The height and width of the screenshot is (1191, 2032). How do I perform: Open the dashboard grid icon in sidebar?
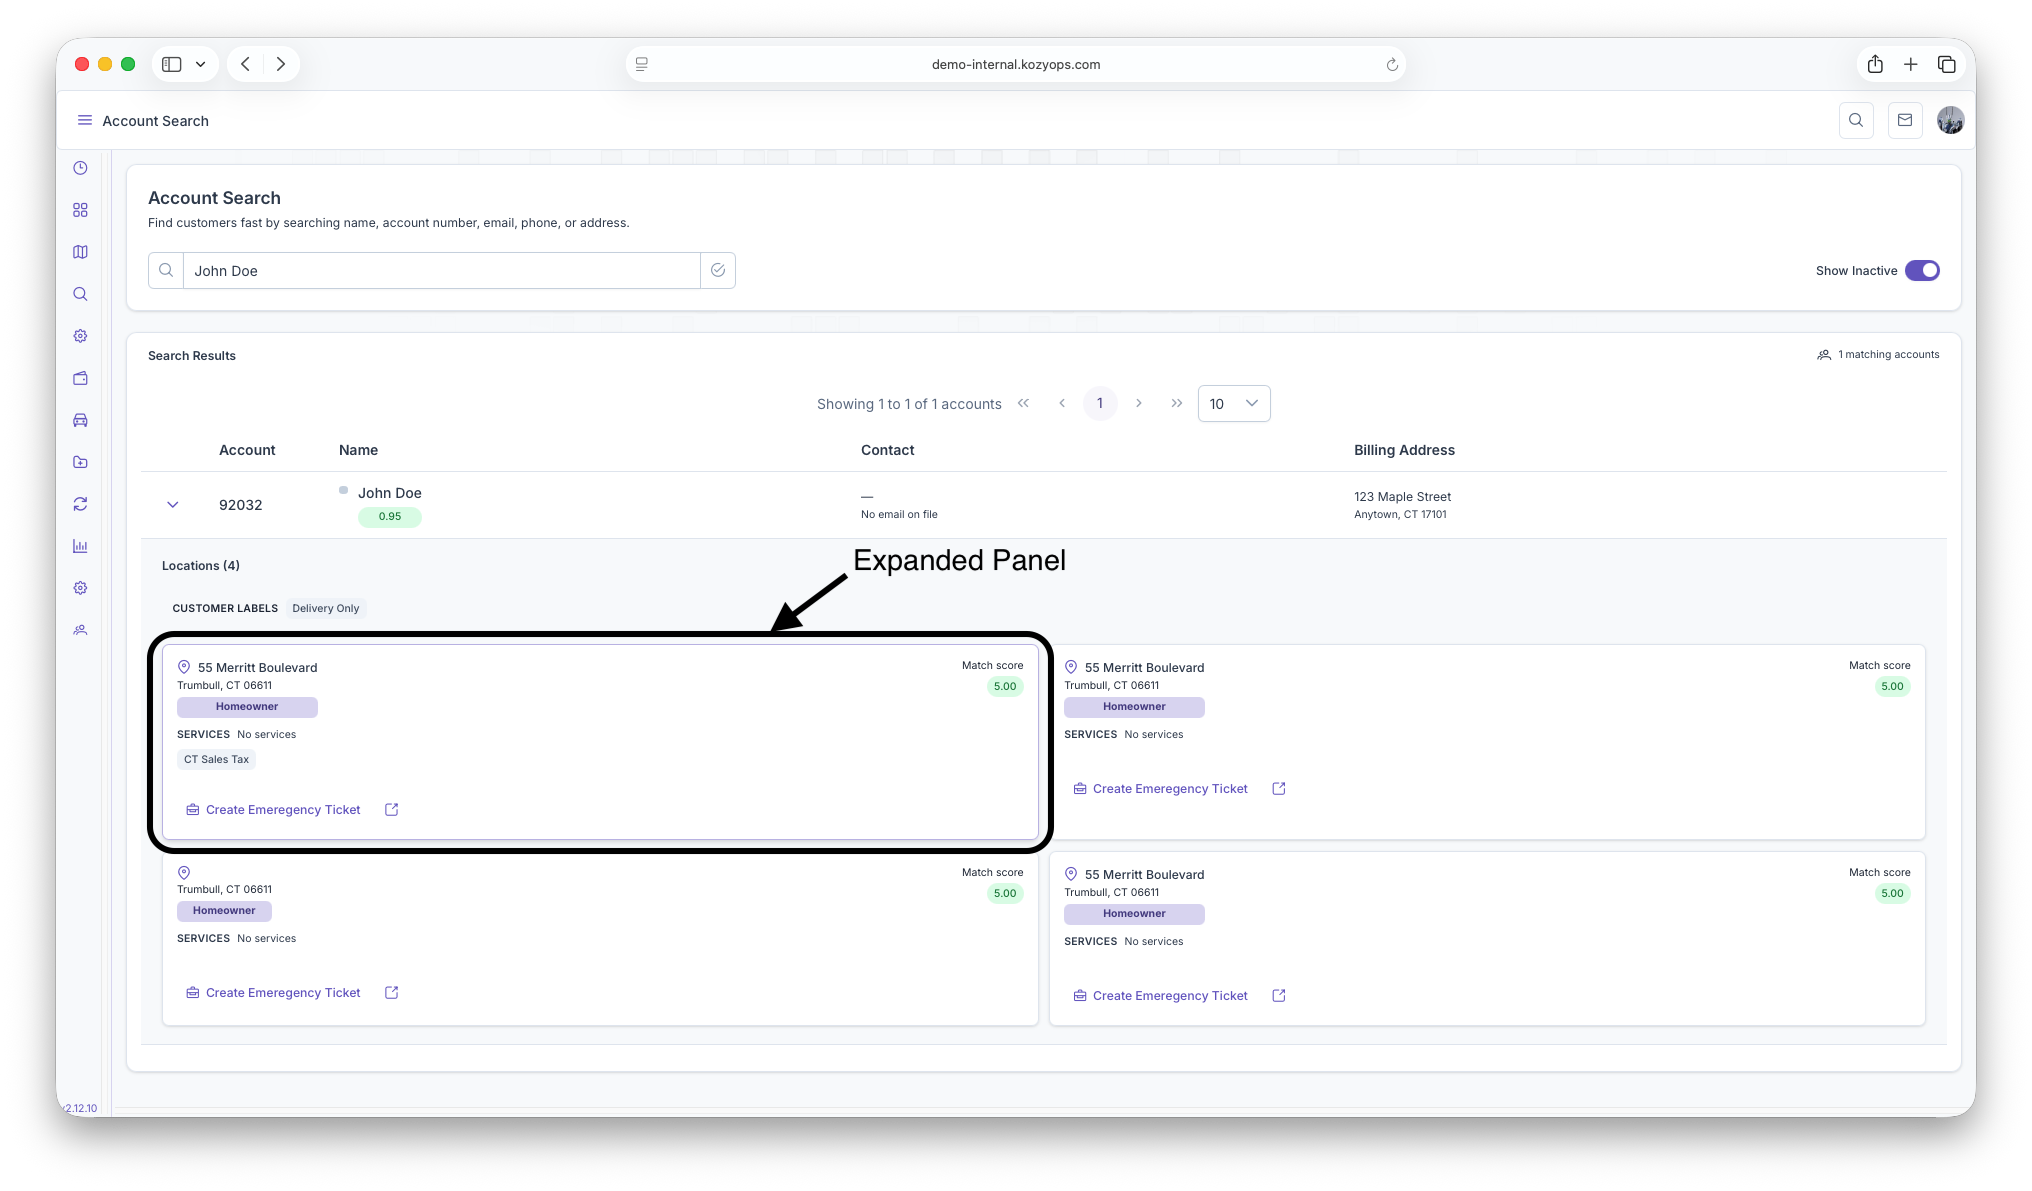80,210
